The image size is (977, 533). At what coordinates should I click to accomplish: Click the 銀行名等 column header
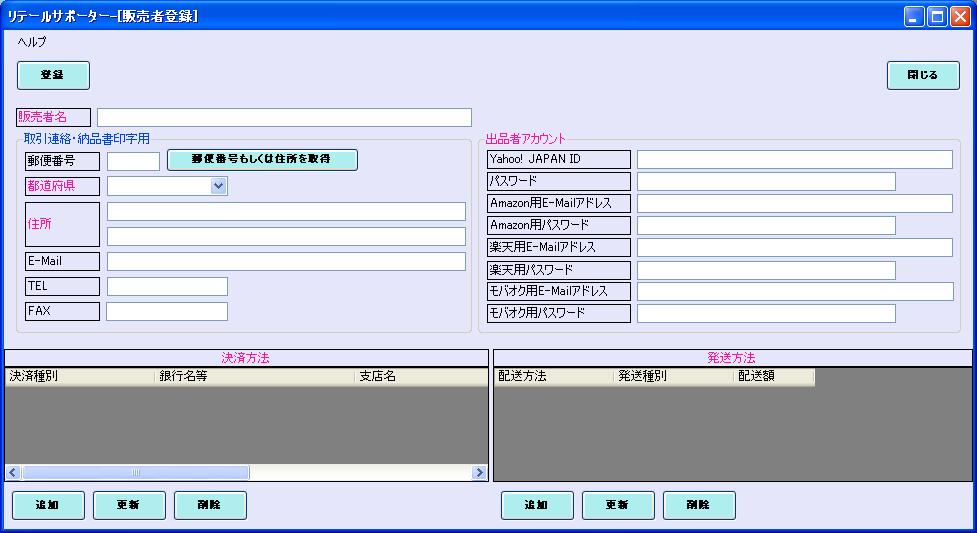pyautogui.click(x=254, y=377)
